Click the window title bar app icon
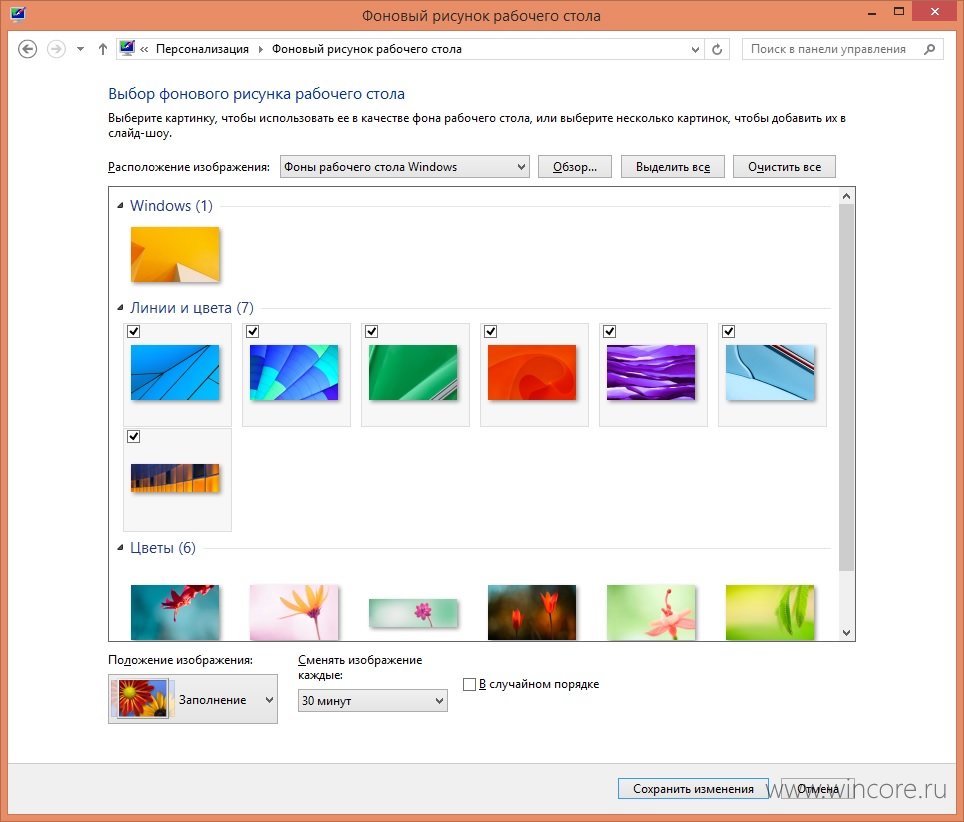964x822 pixels. (x=18, y=14)
